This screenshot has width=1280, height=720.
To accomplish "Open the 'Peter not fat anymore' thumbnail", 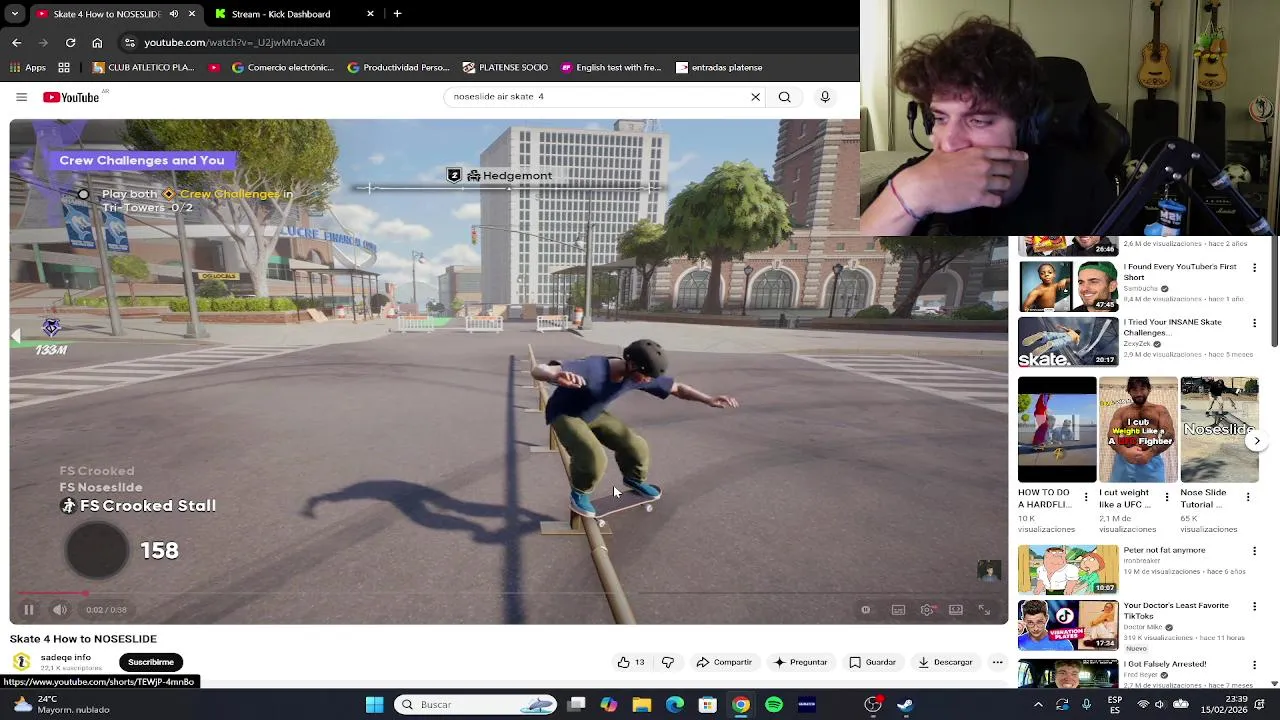I will (x=1068, y=570).
